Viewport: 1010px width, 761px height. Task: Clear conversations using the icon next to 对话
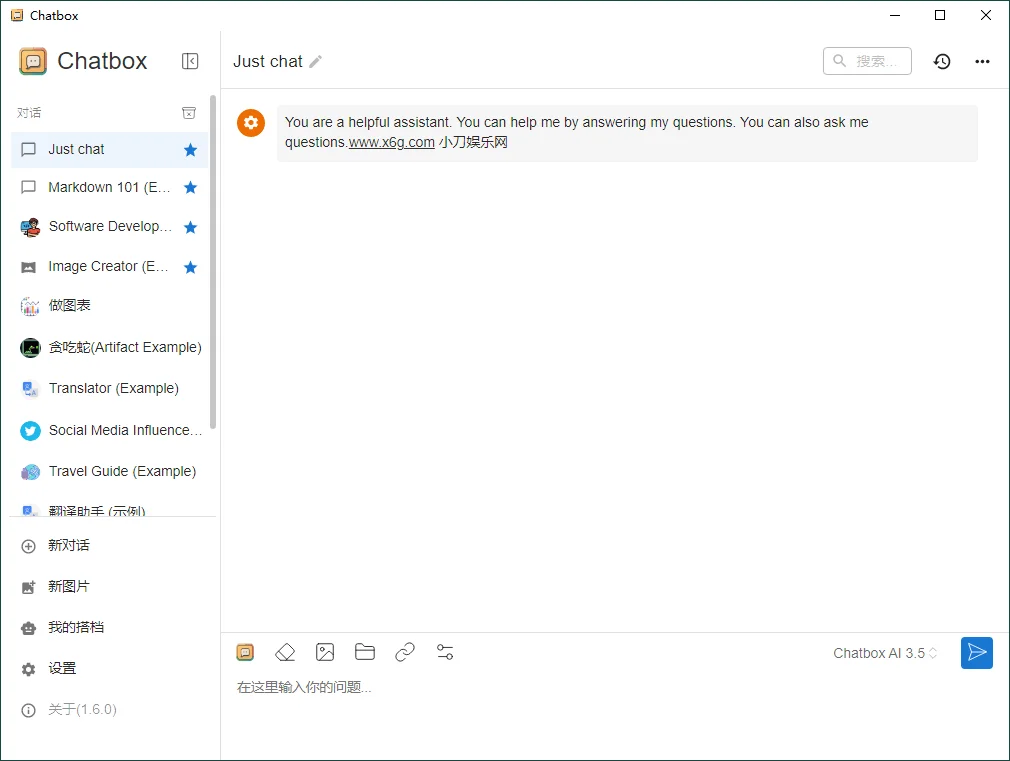click(189, 113)
